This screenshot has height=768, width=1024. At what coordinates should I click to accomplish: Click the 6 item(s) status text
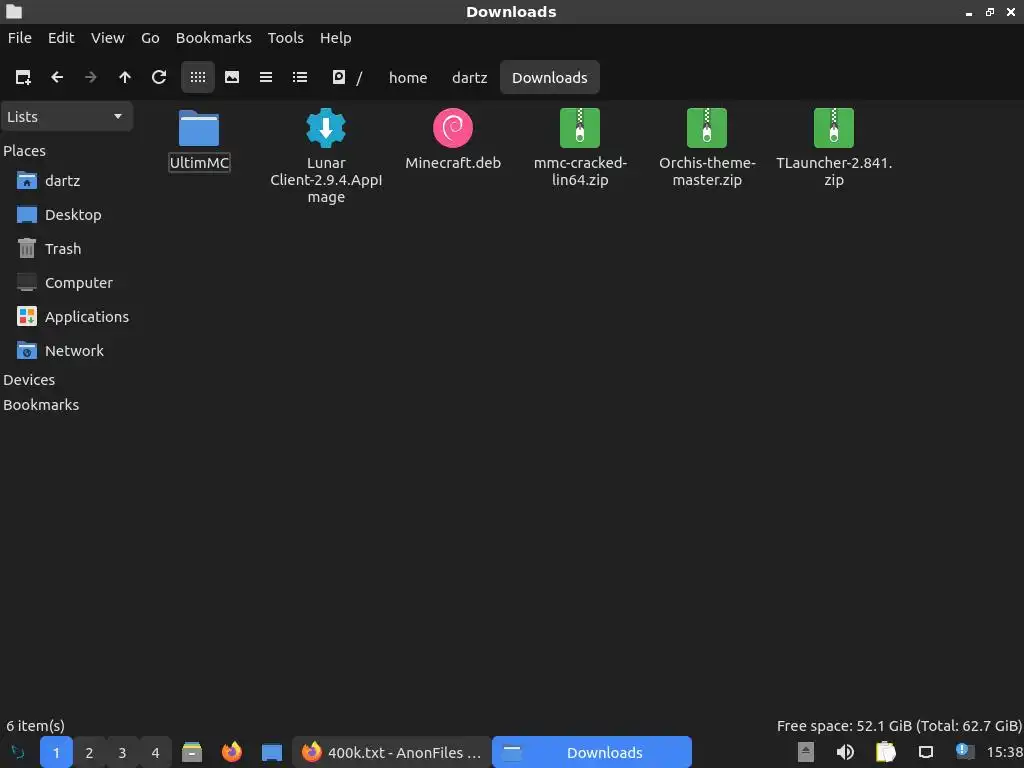click(x=35, y=726)
